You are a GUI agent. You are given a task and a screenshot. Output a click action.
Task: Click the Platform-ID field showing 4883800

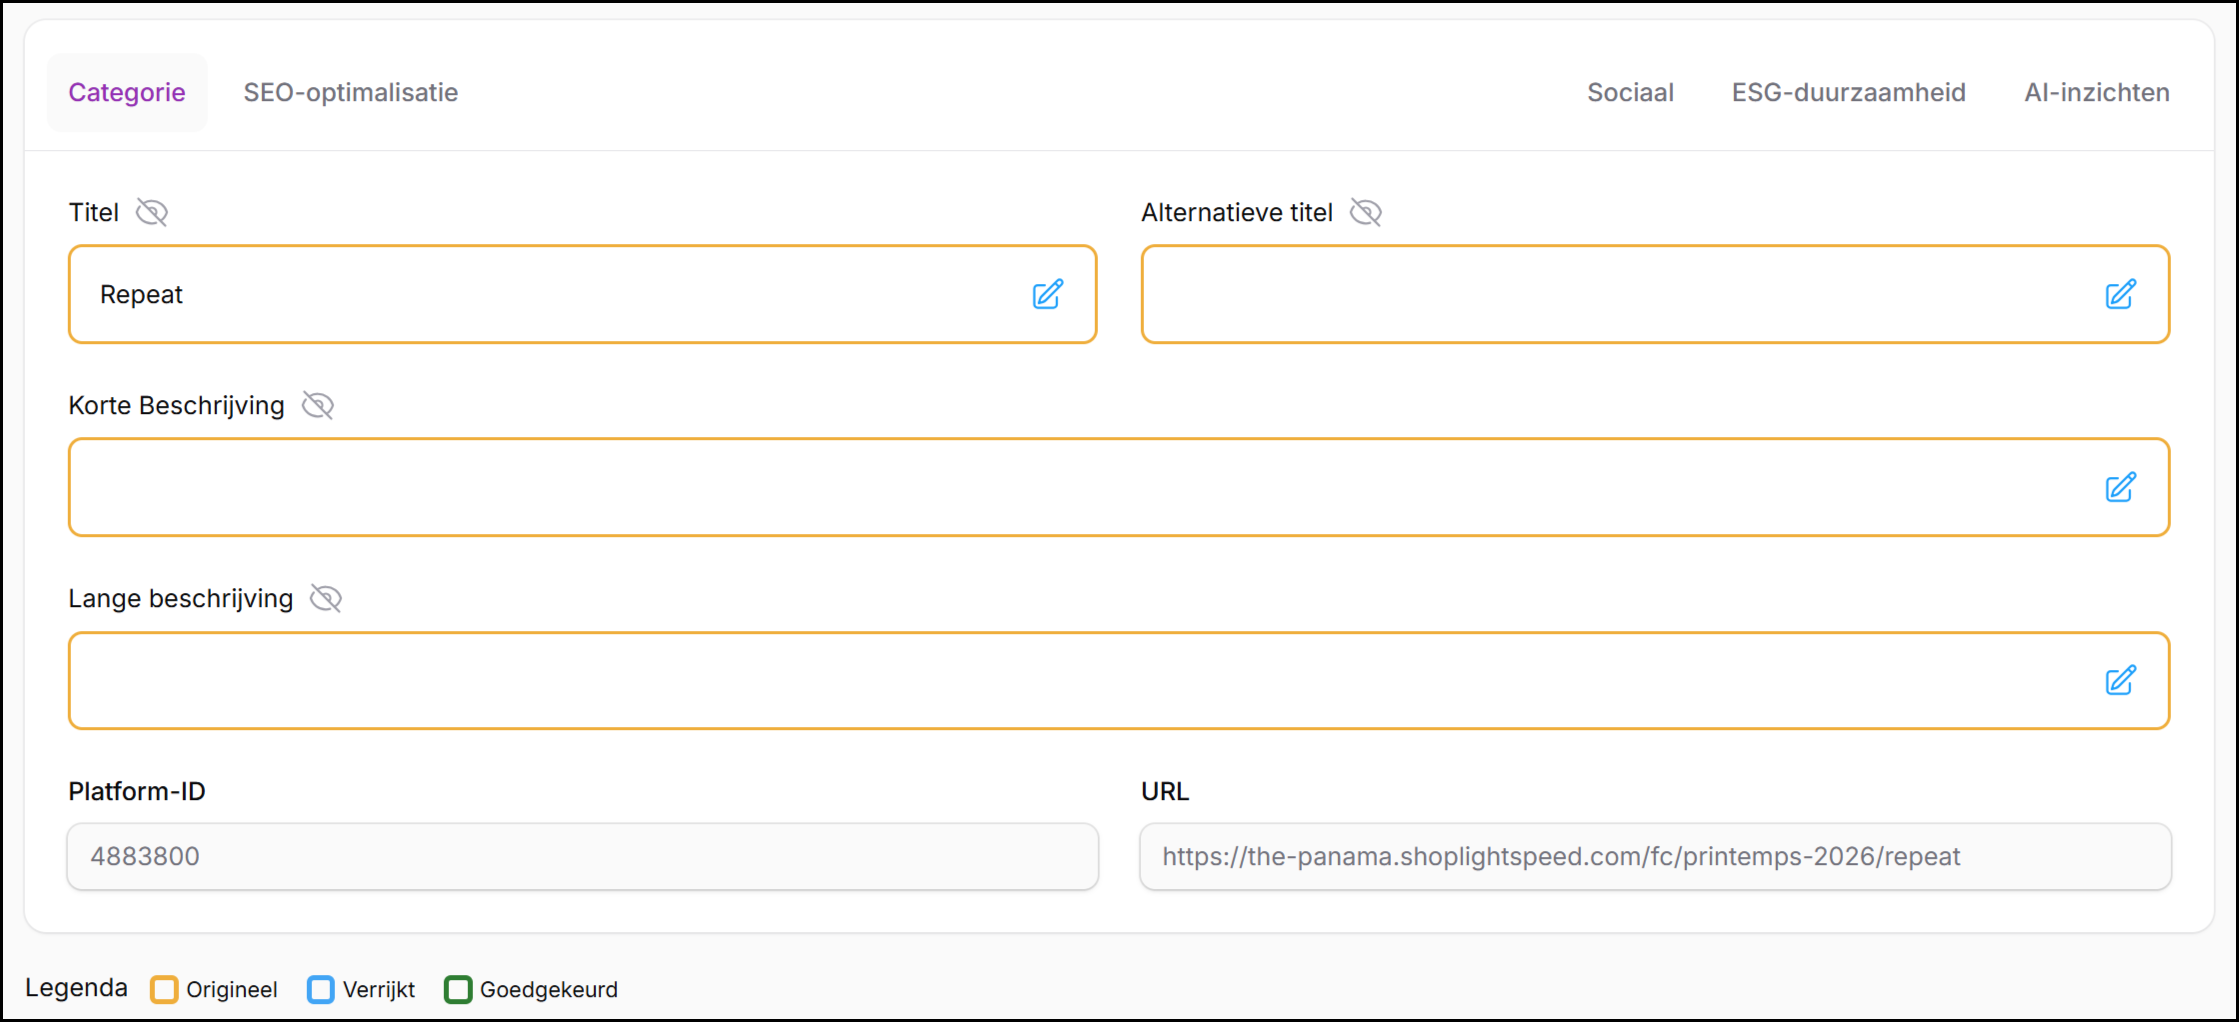582,856
